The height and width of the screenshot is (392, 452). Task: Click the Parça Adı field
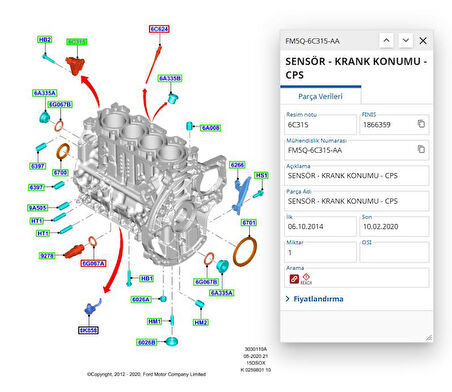point(357,201)
